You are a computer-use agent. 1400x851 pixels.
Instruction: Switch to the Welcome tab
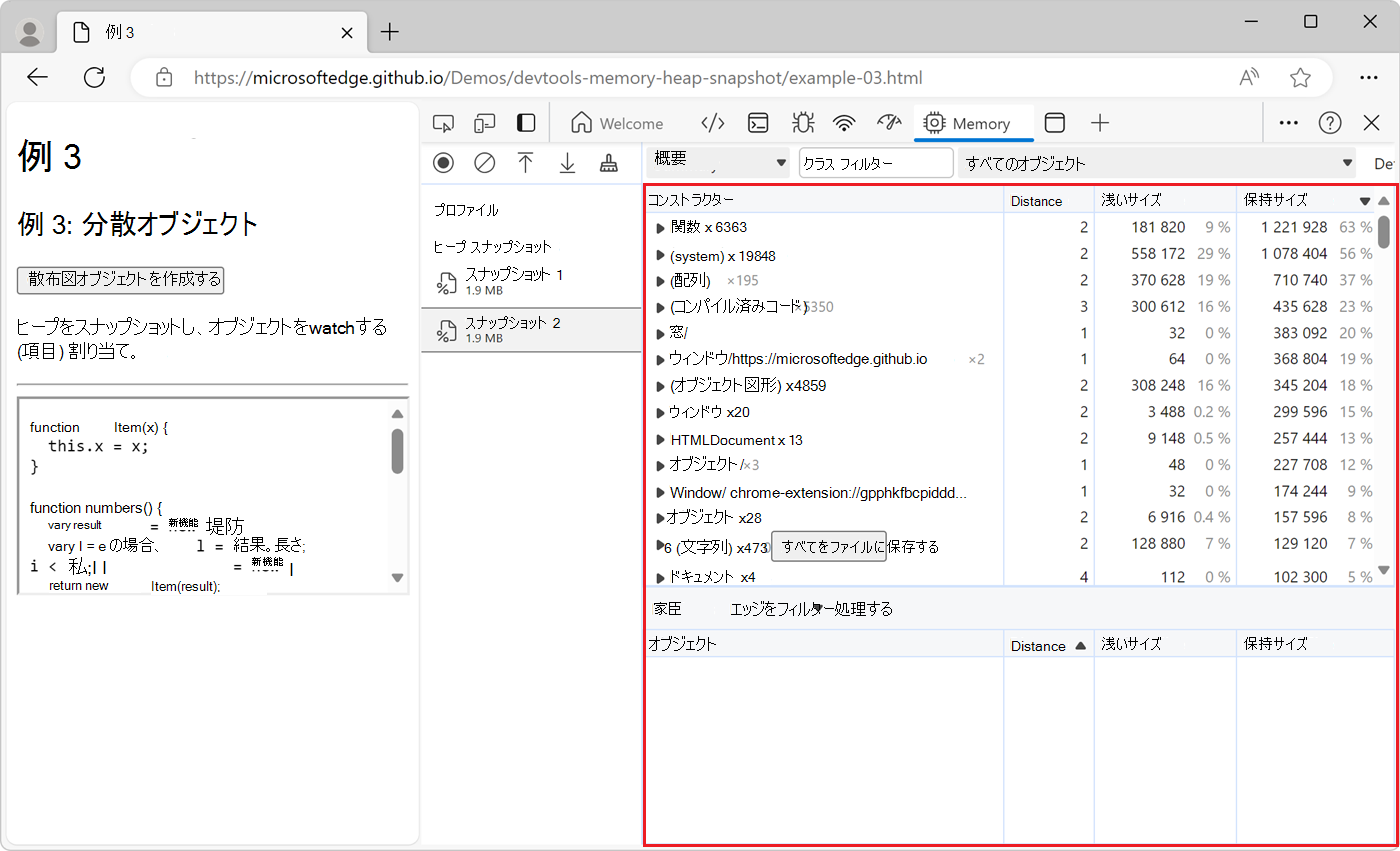pyautogui.click(x=617, y=123)
